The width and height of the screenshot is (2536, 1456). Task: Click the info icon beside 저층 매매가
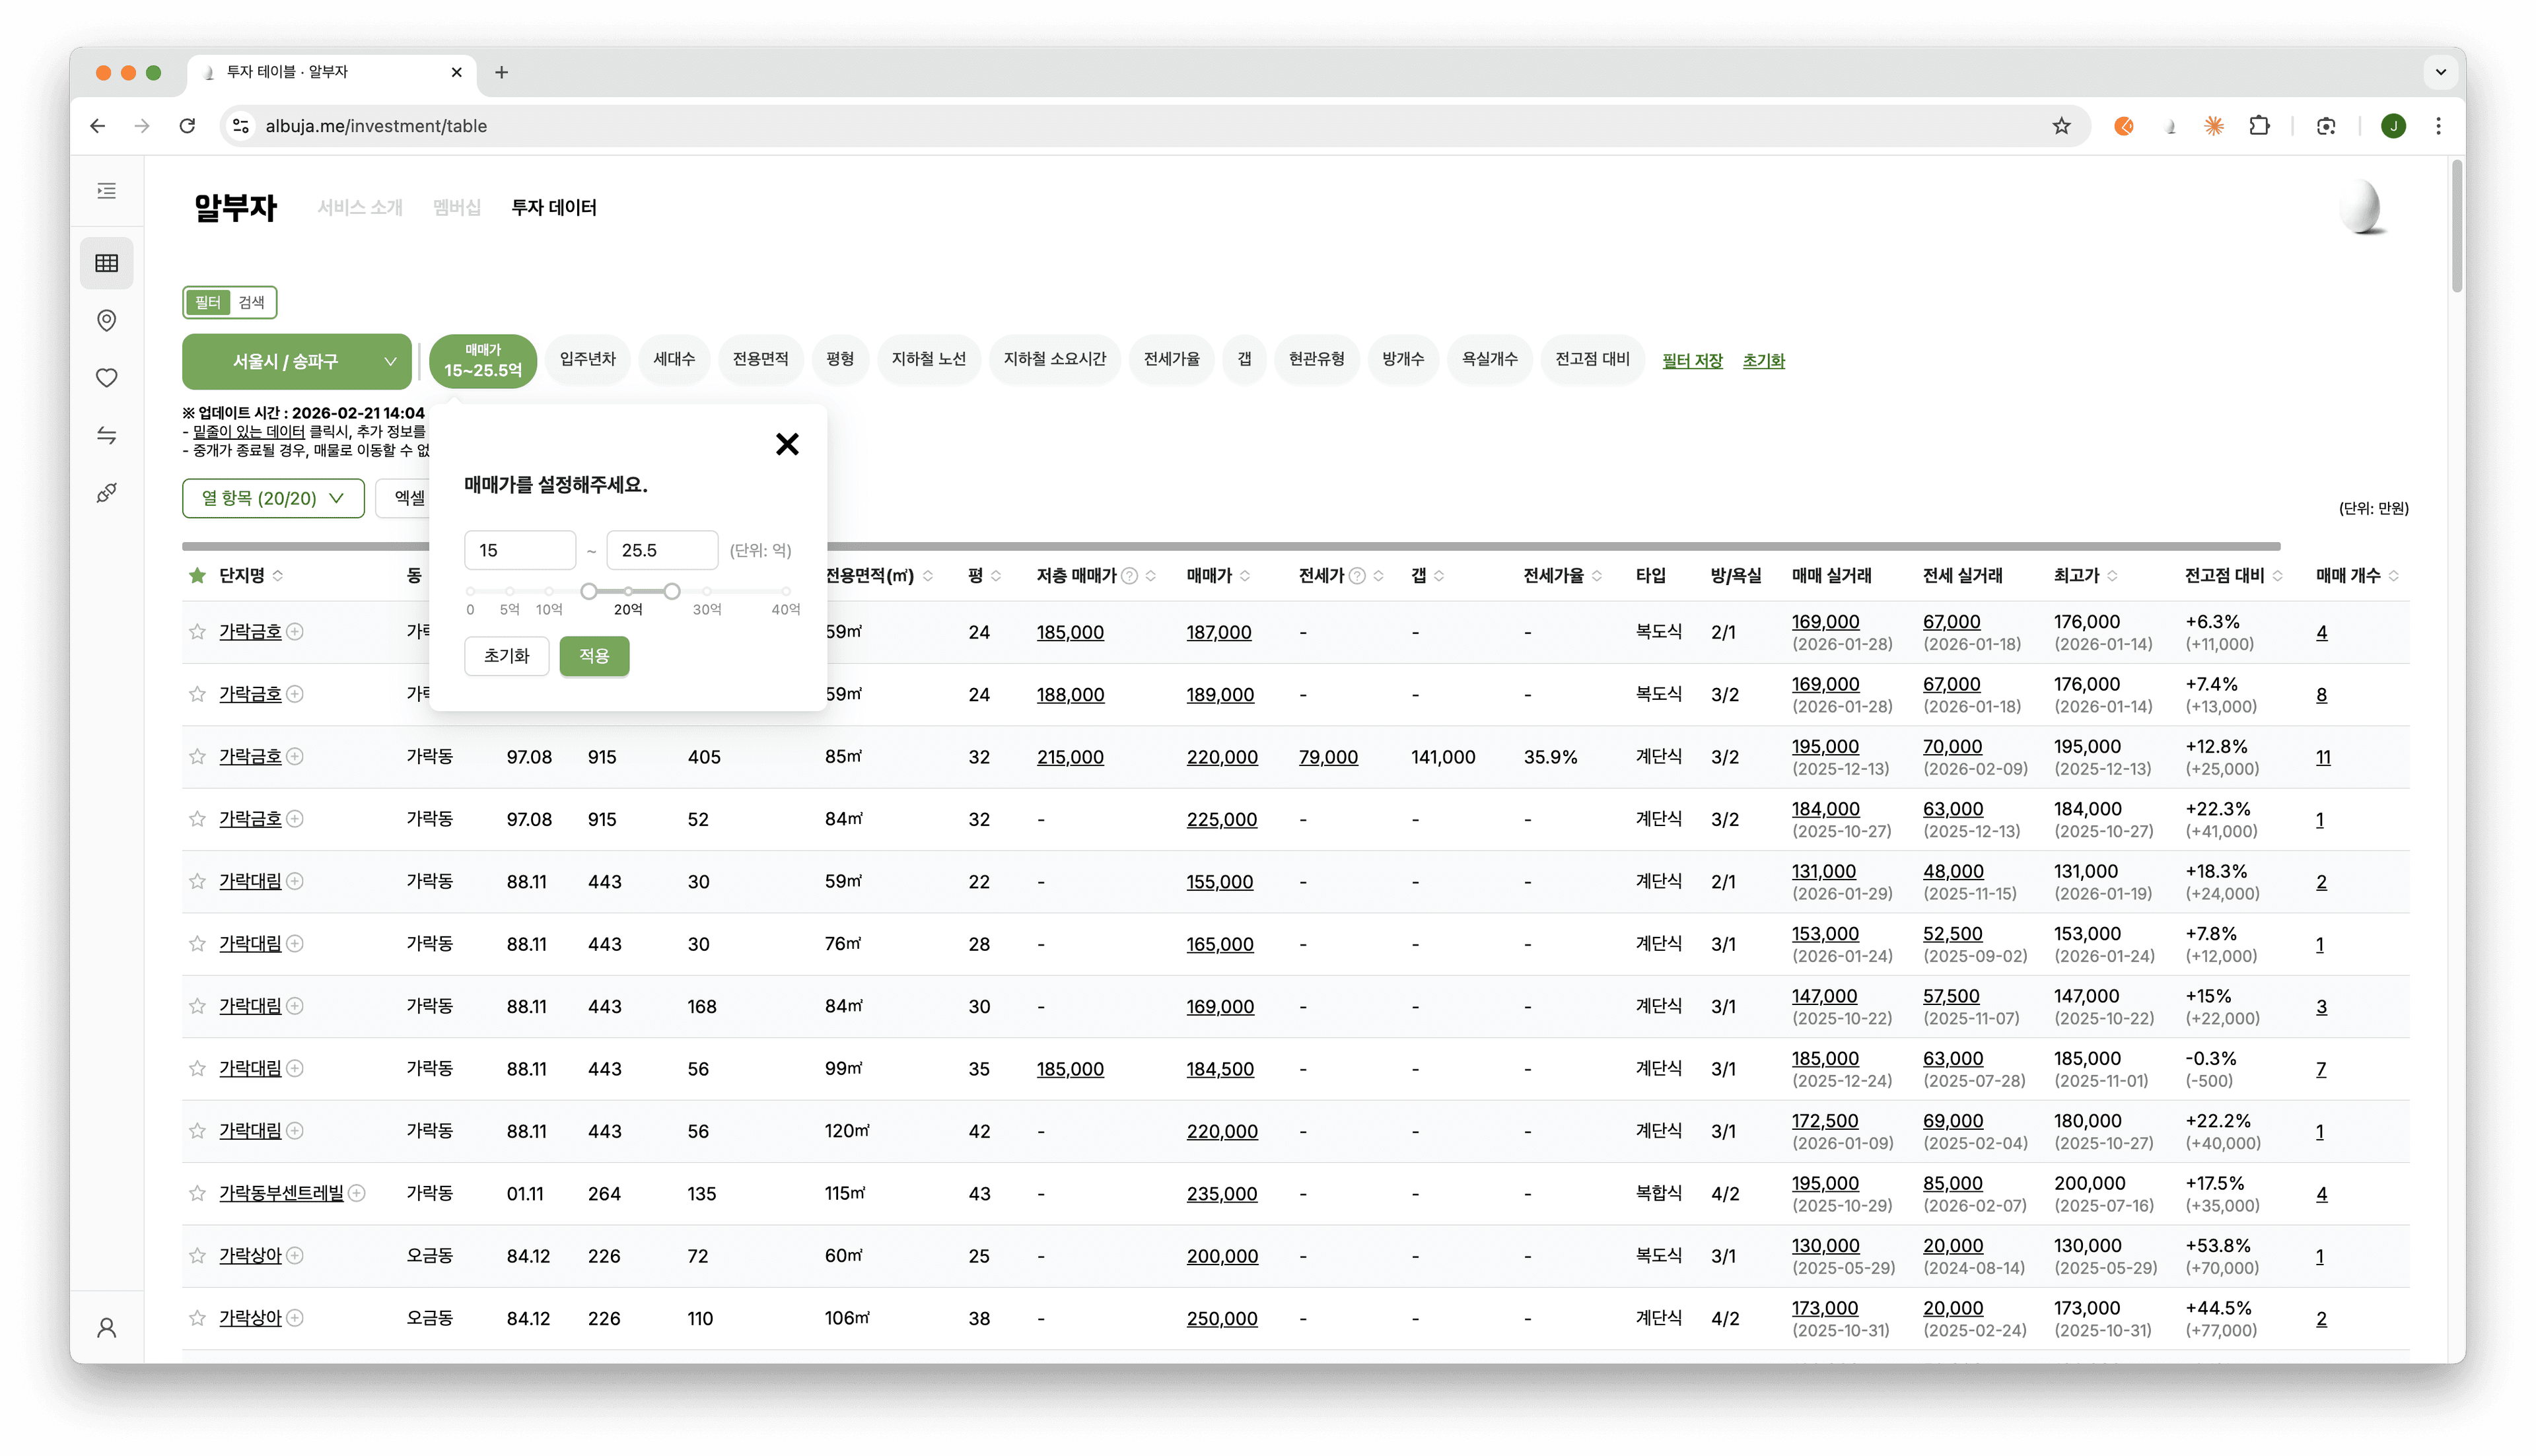coord(1129,576)
